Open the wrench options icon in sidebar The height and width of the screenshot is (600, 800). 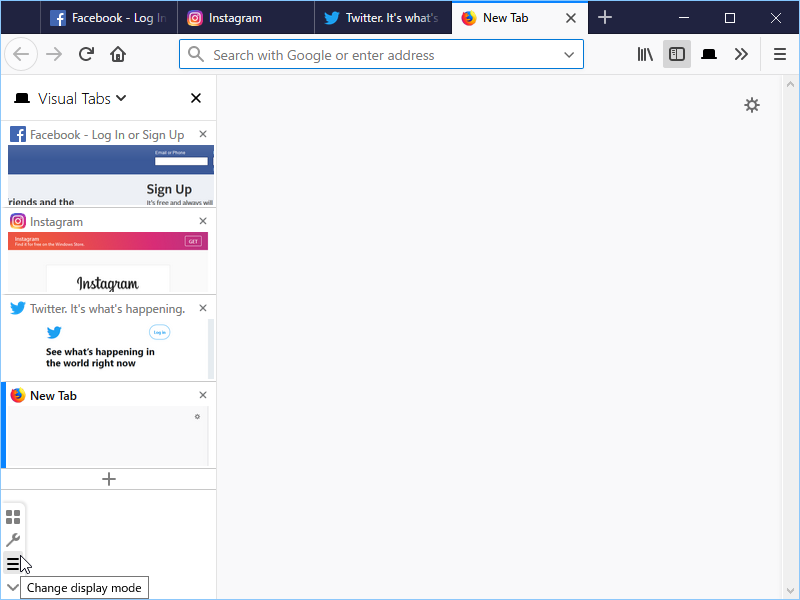[13, 540]
